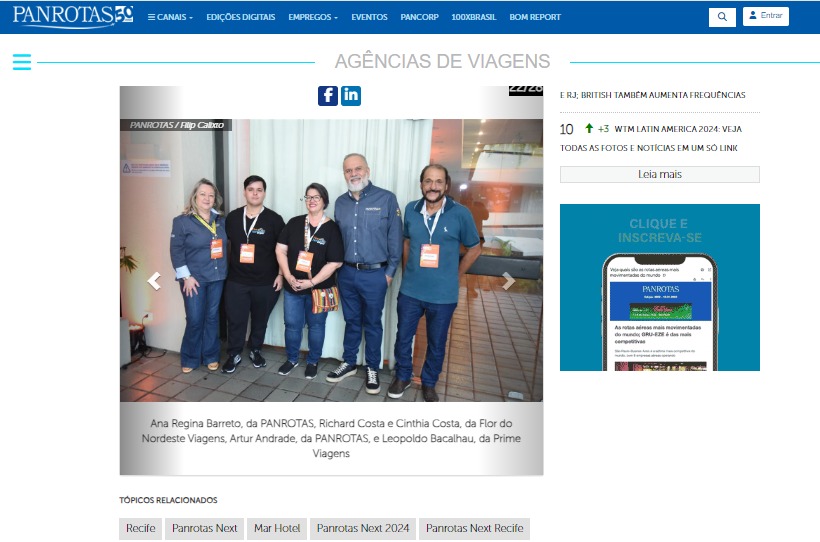Share photo on Facebook
The width and height of the screenshot is (820, 542).
click(x=328, y=96)
